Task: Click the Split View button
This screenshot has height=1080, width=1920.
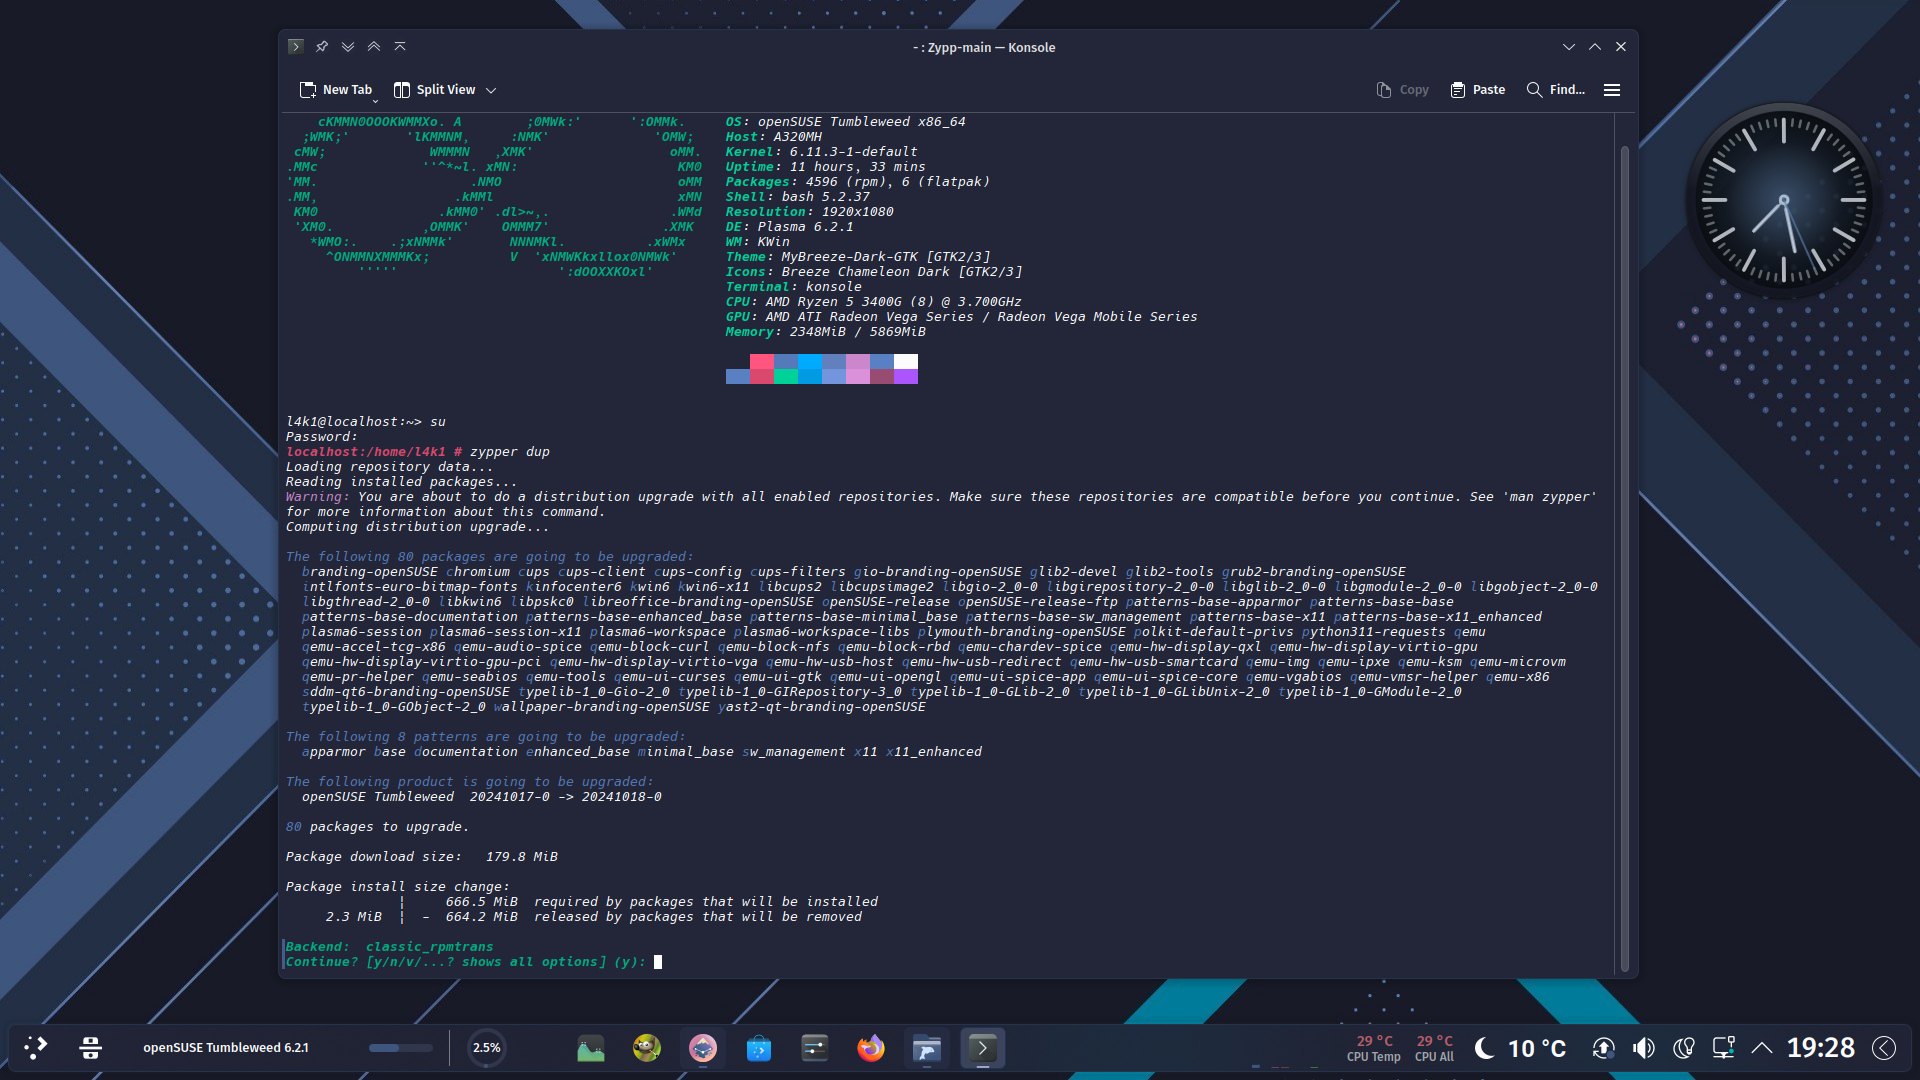Action: click(x=435, y=90)
